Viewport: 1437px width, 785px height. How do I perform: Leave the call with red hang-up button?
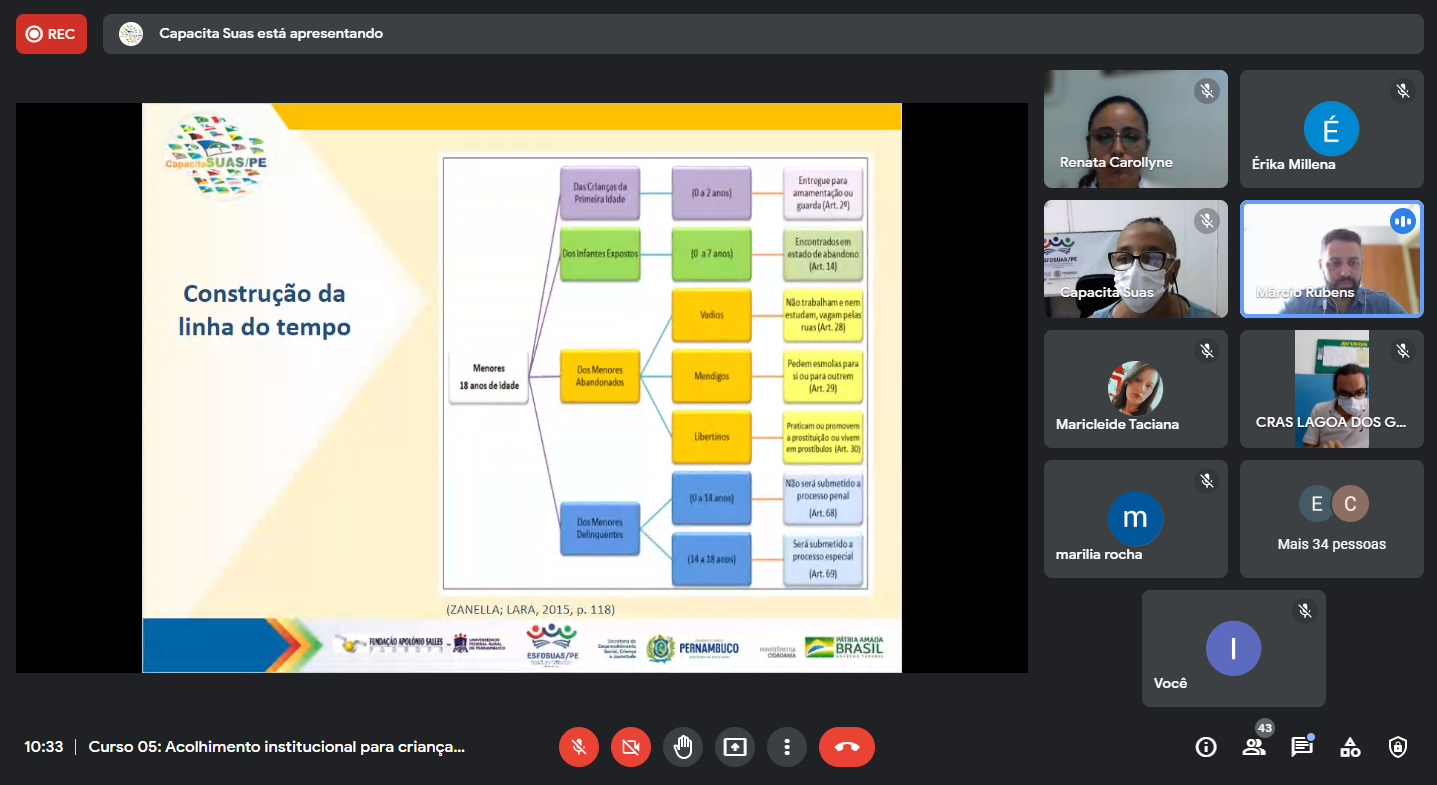click(x=846, y=747)
